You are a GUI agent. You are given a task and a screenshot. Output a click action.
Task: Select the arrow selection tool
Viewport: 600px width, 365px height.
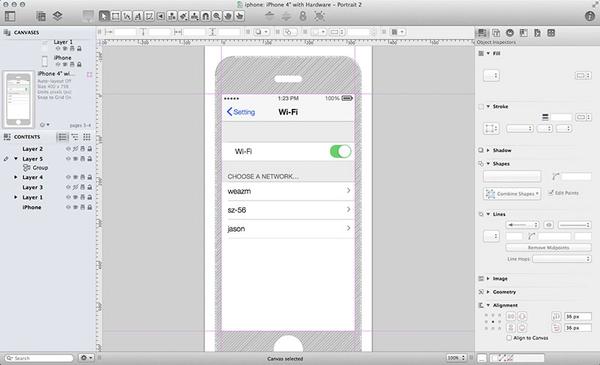point(104,16)
